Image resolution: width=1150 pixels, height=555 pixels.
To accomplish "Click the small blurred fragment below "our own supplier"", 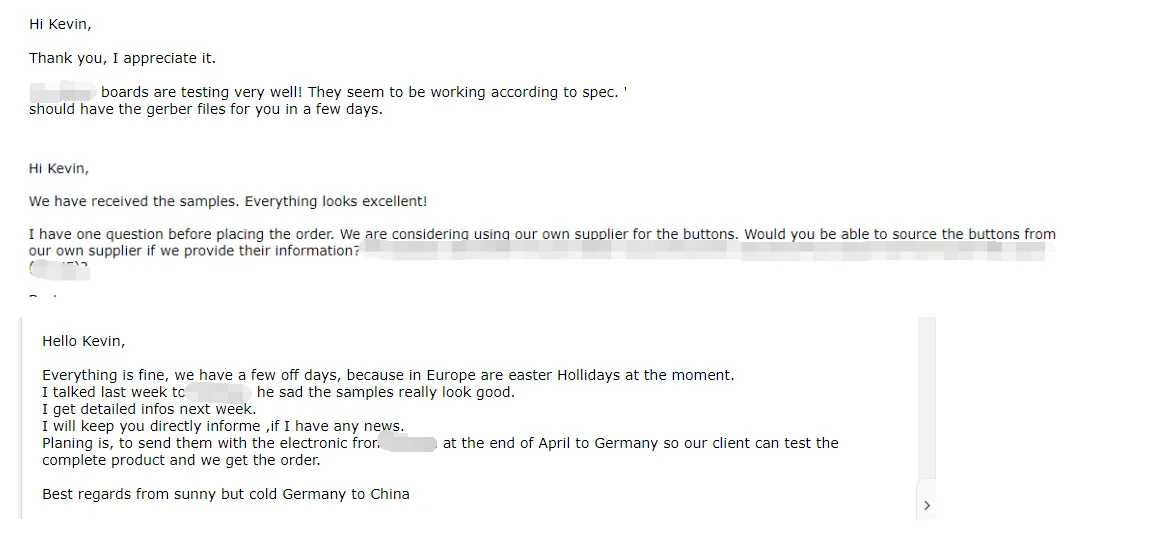I will pos(59,269).
